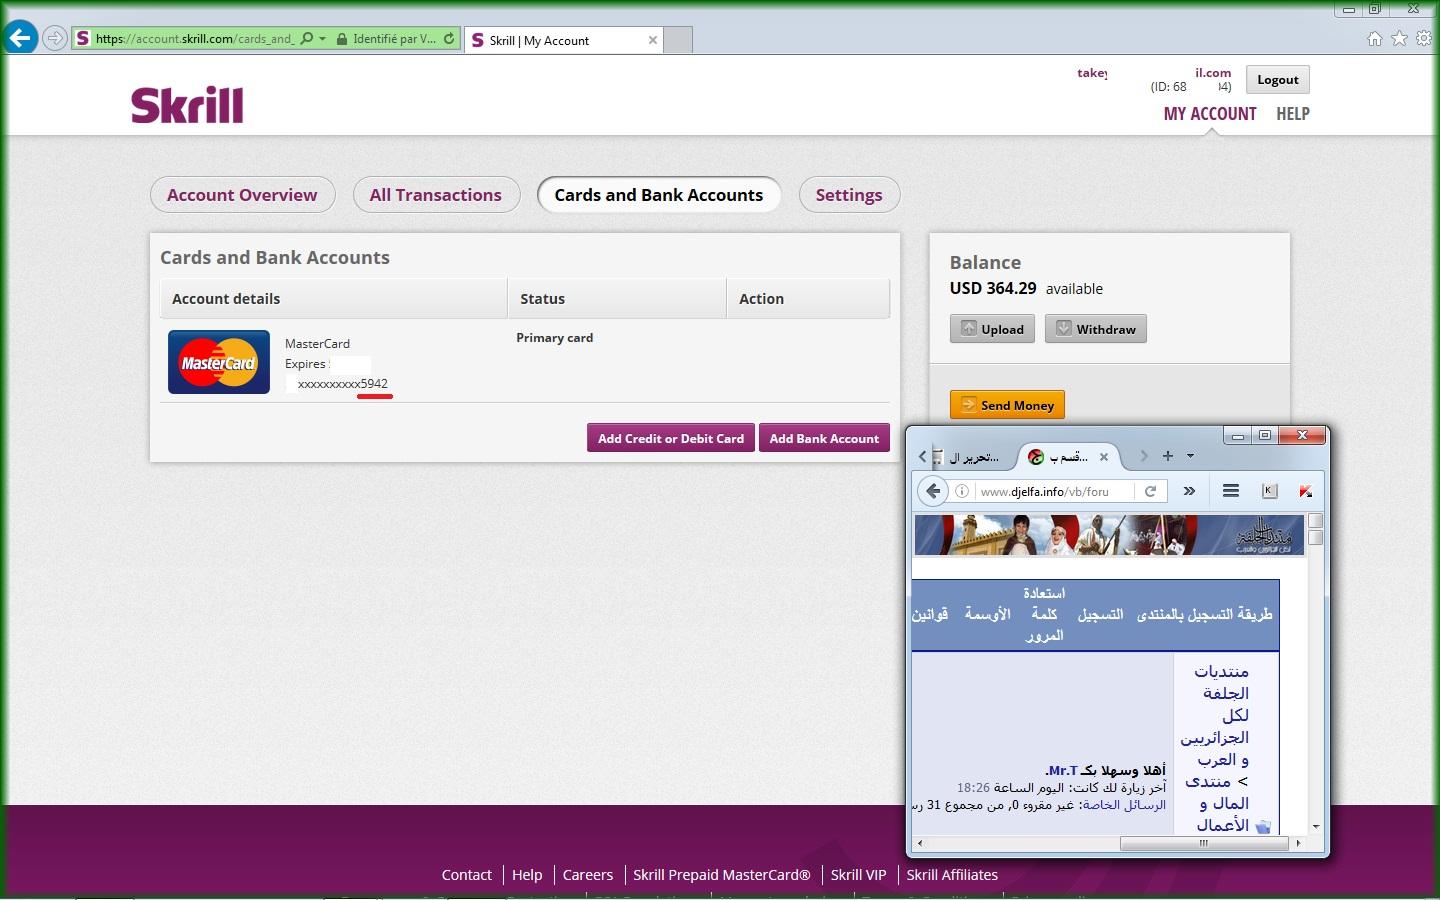Open the Contact footer link
This screenshot has width=1440, height=900.
click(x=467, y=875)
